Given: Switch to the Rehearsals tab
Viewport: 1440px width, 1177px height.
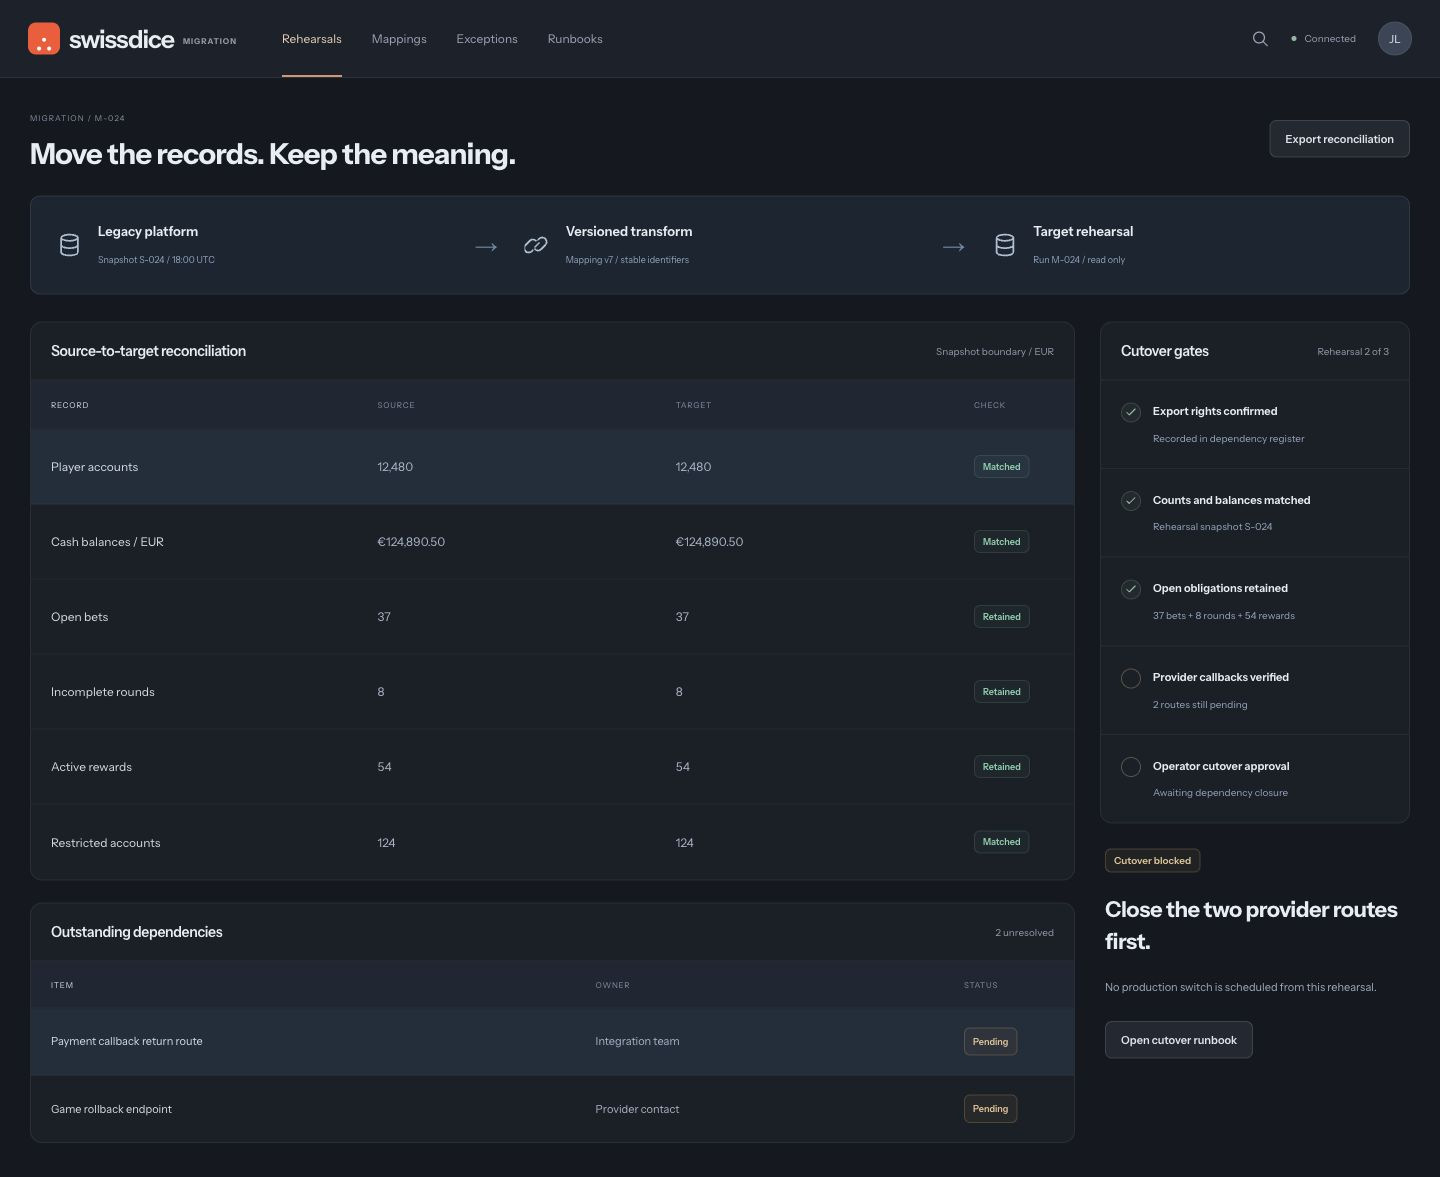Looking at the screenshot, I should pyautogui.click(x=312, y=39).
